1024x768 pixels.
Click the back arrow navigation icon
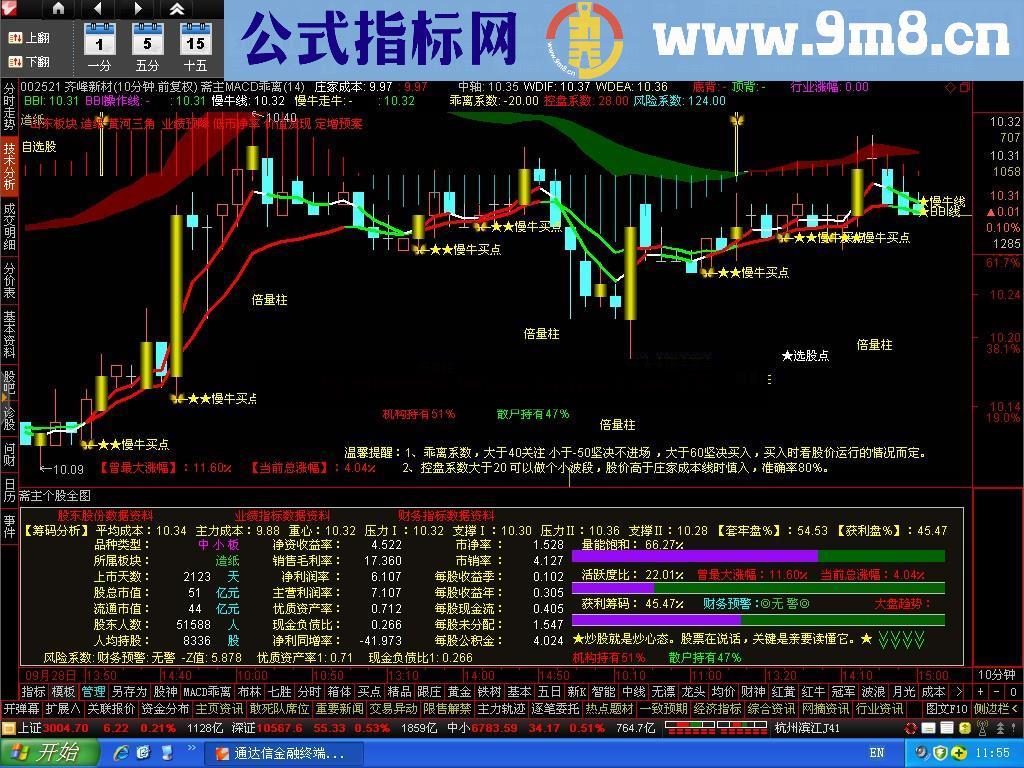point(97,9)
